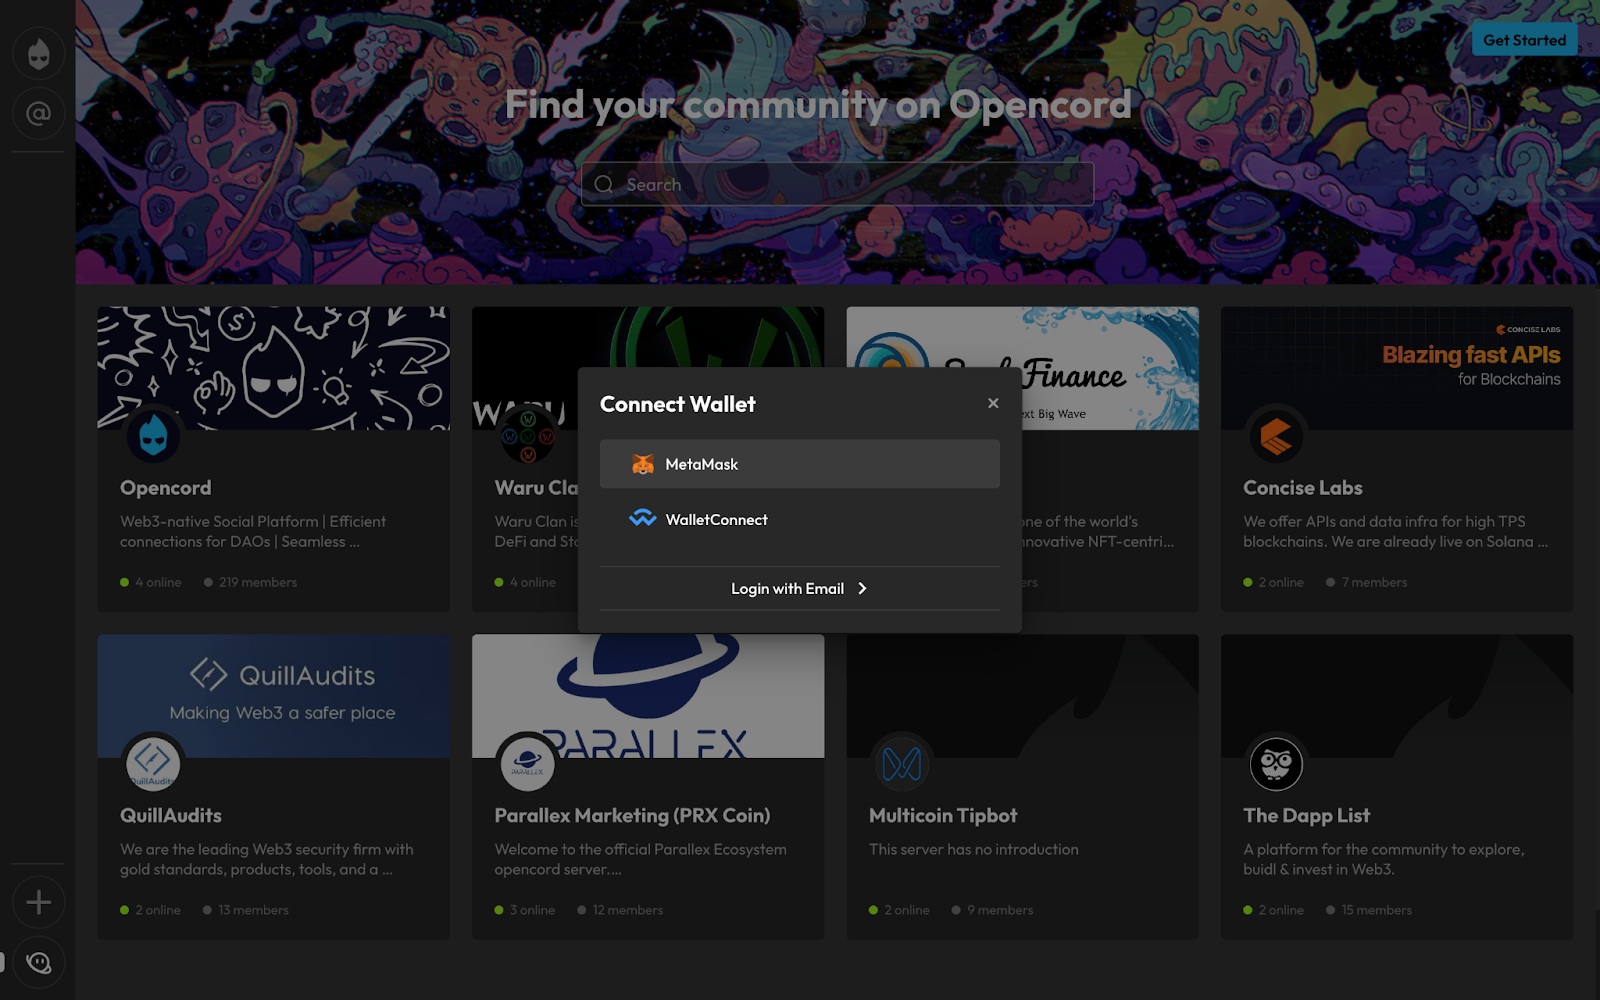The image size is (1600, 1000).
Task: Click the Connect Wallet dialog heading
Action: pos(678,404)
